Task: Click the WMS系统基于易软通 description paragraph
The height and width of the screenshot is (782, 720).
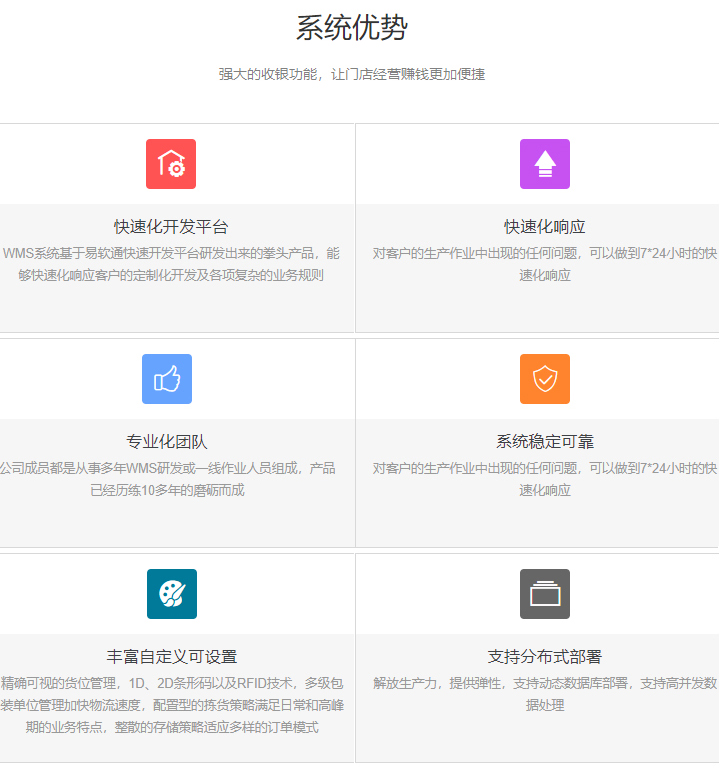Action: point(171,264)
